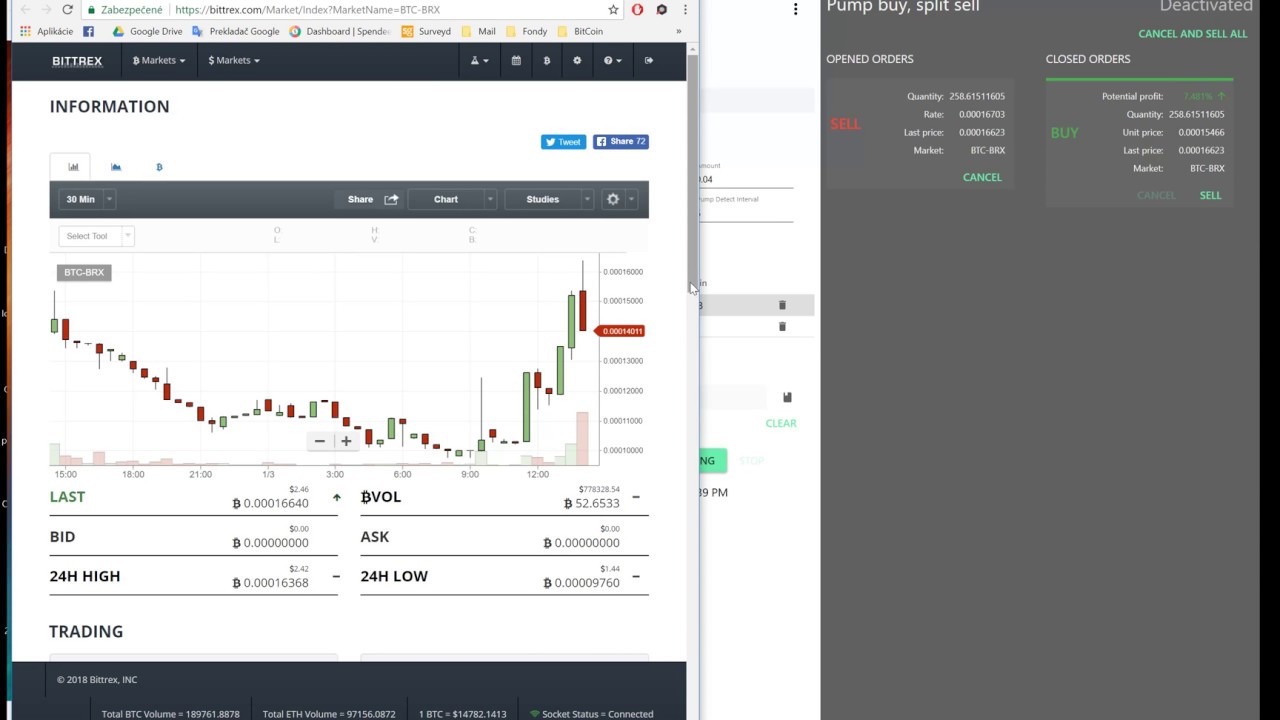Open the Bittrex Labs flask dropdown
The image size is (1280, 720).
click(x=479, y=60)
